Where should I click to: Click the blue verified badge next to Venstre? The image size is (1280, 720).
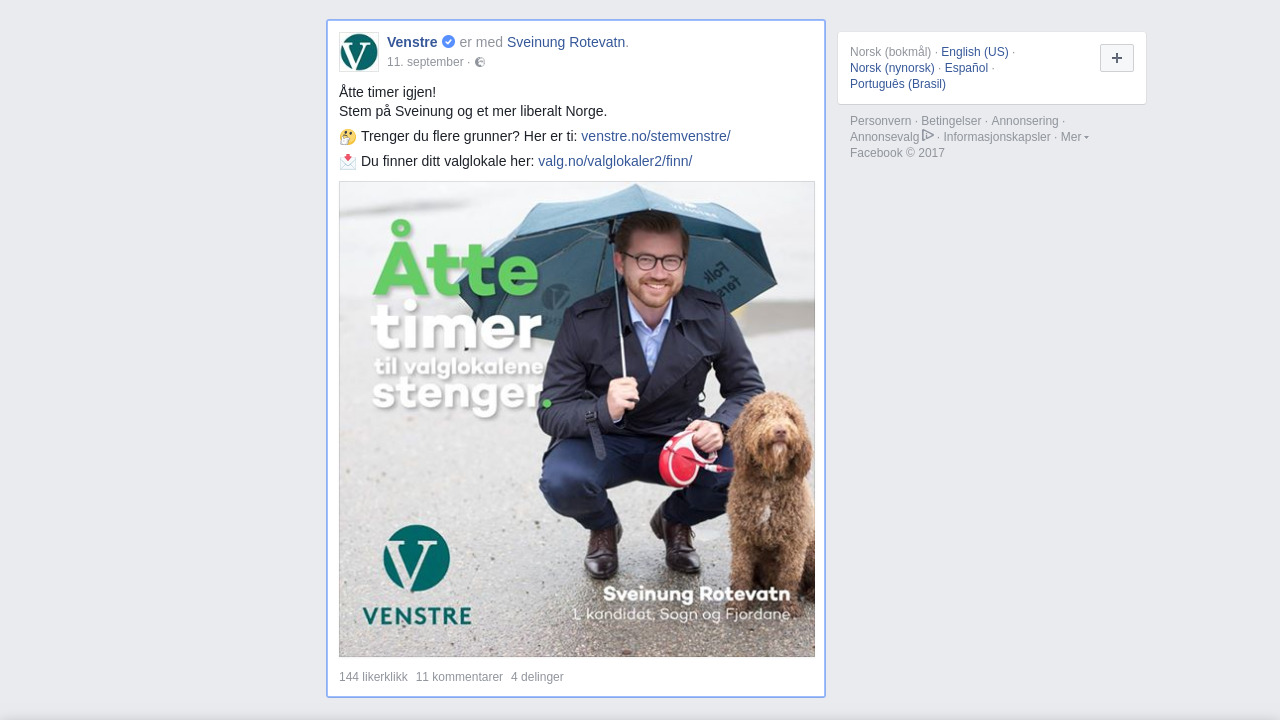click(x=448, y=42)
